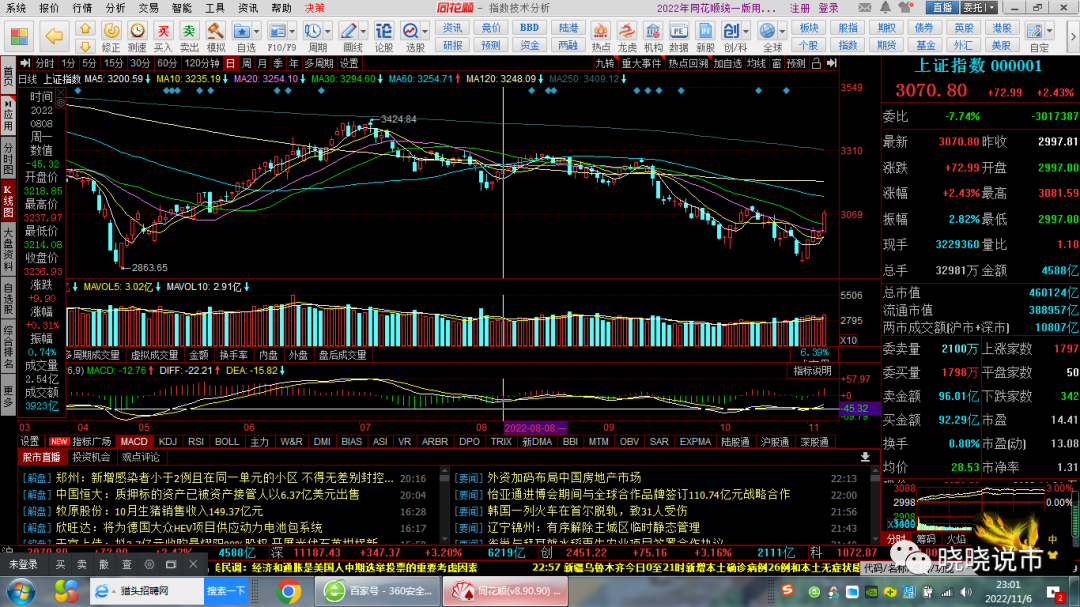
Task: Click the Windows Start button
Action: point(21,592)
